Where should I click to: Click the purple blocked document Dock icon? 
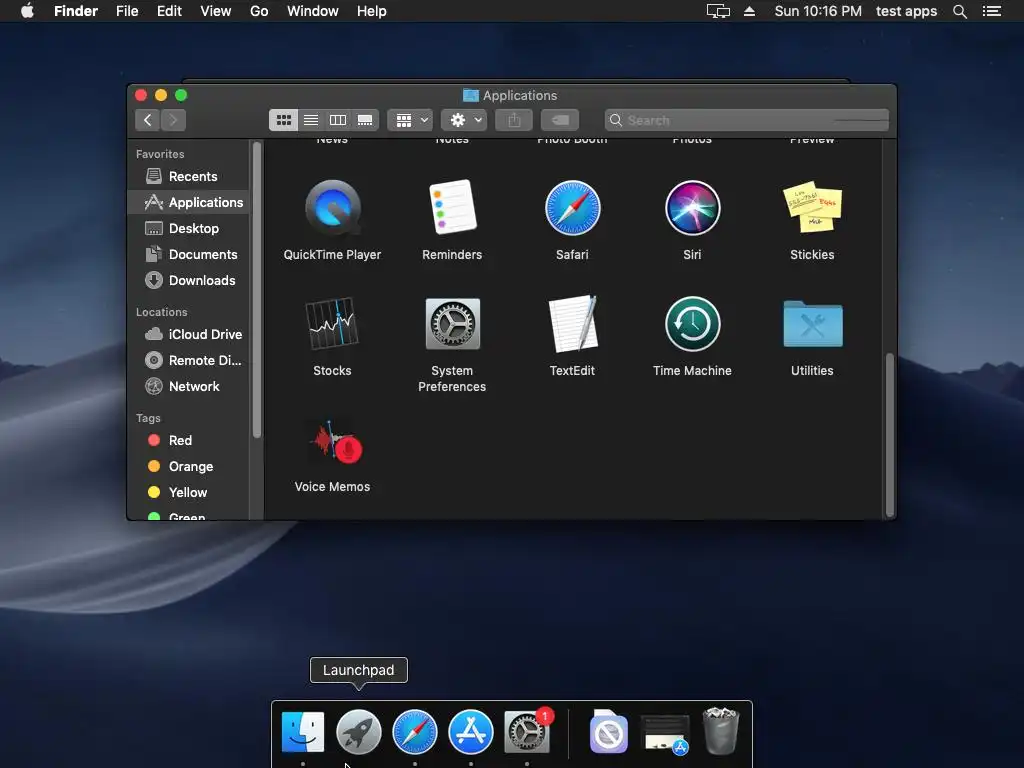(x=608, y=731)
